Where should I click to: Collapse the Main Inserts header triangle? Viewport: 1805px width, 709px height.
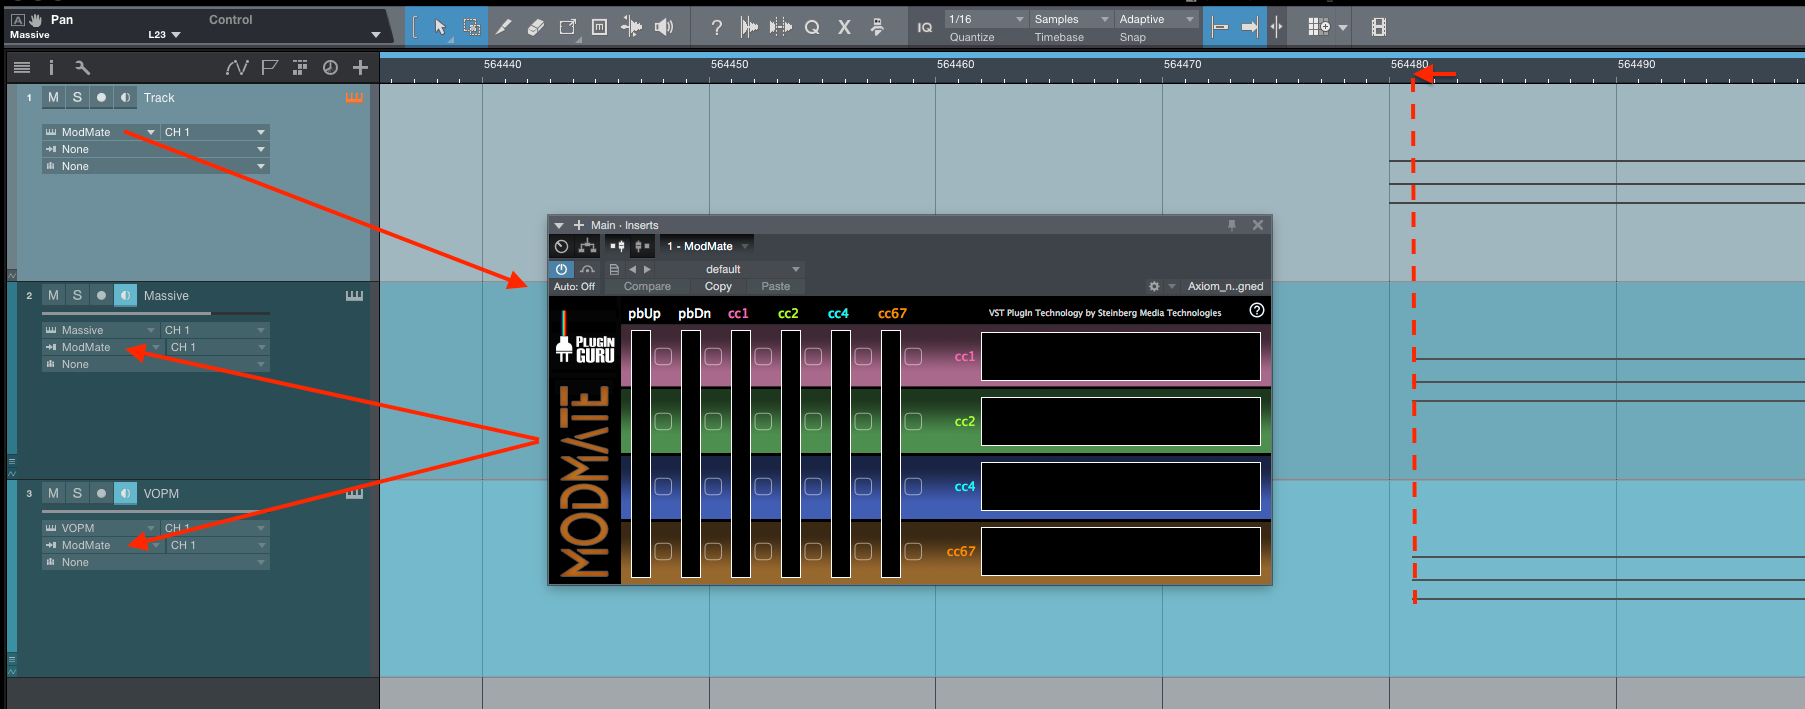[x=559, y=225]
